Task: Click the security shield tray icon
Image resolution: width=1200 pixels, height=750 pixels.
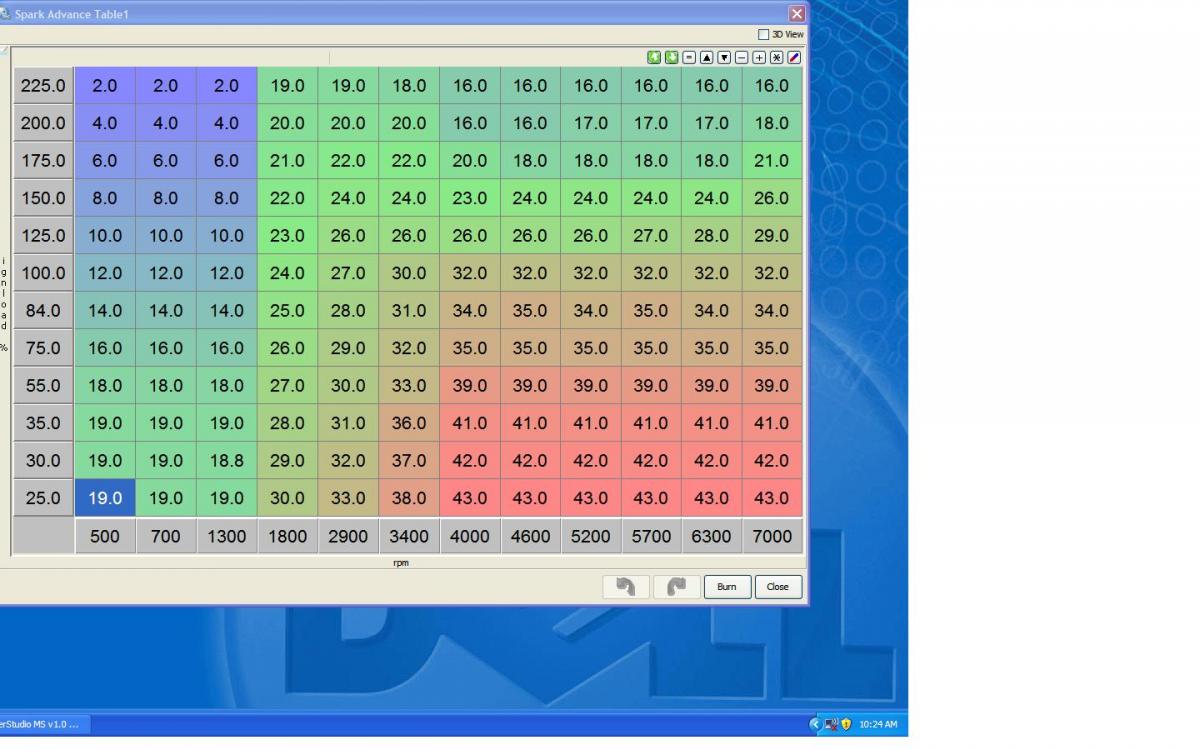Action: coord(846,724)
